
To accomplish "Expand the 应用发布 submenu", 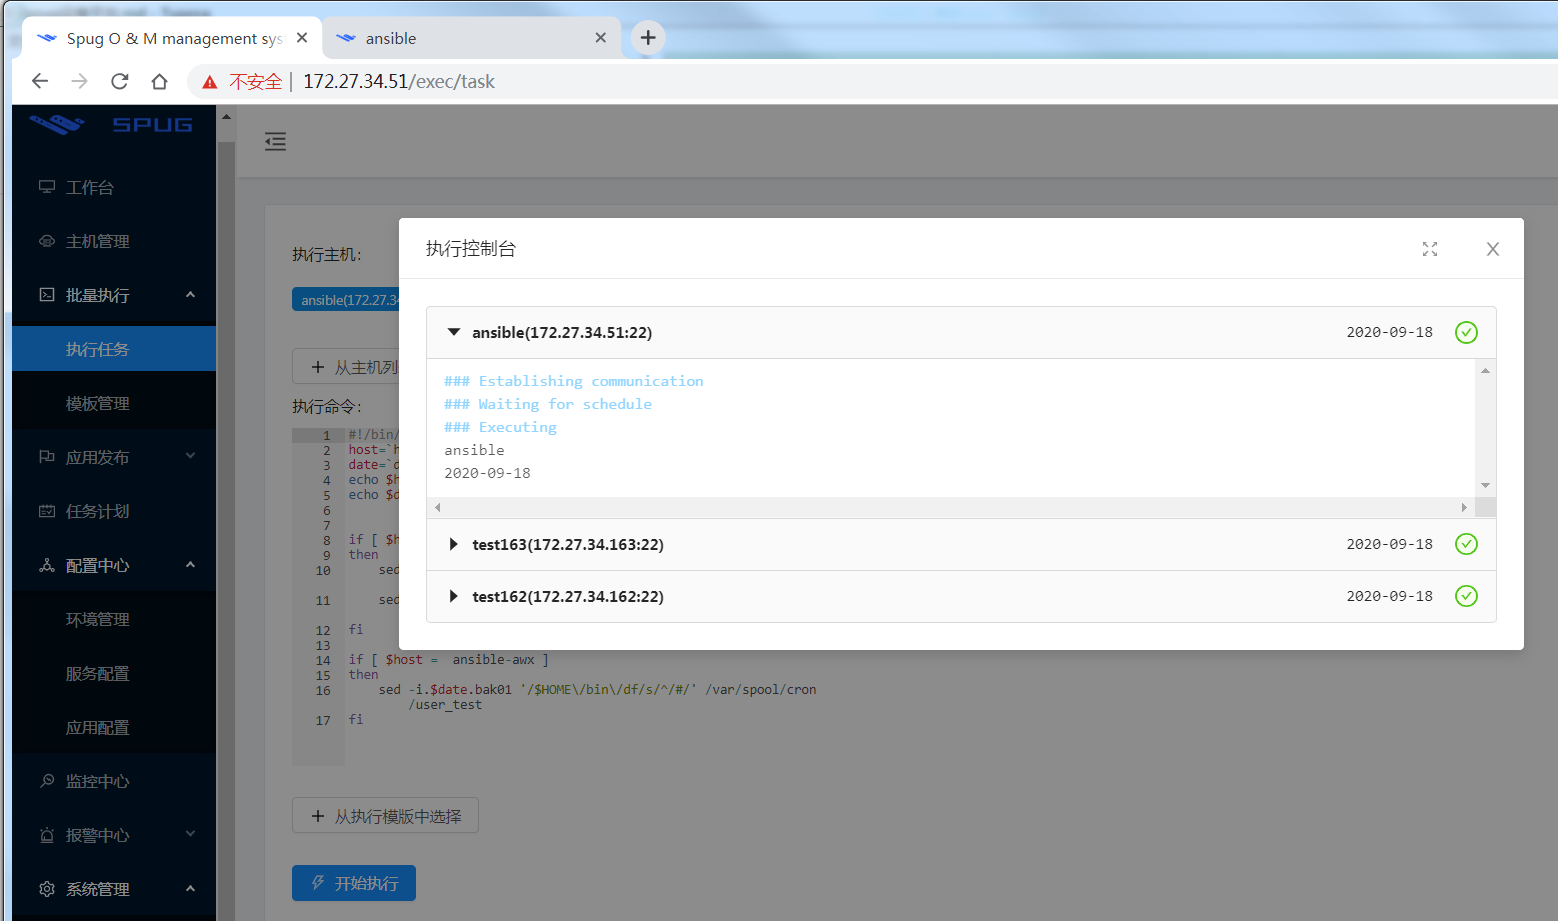I will 114,457.
